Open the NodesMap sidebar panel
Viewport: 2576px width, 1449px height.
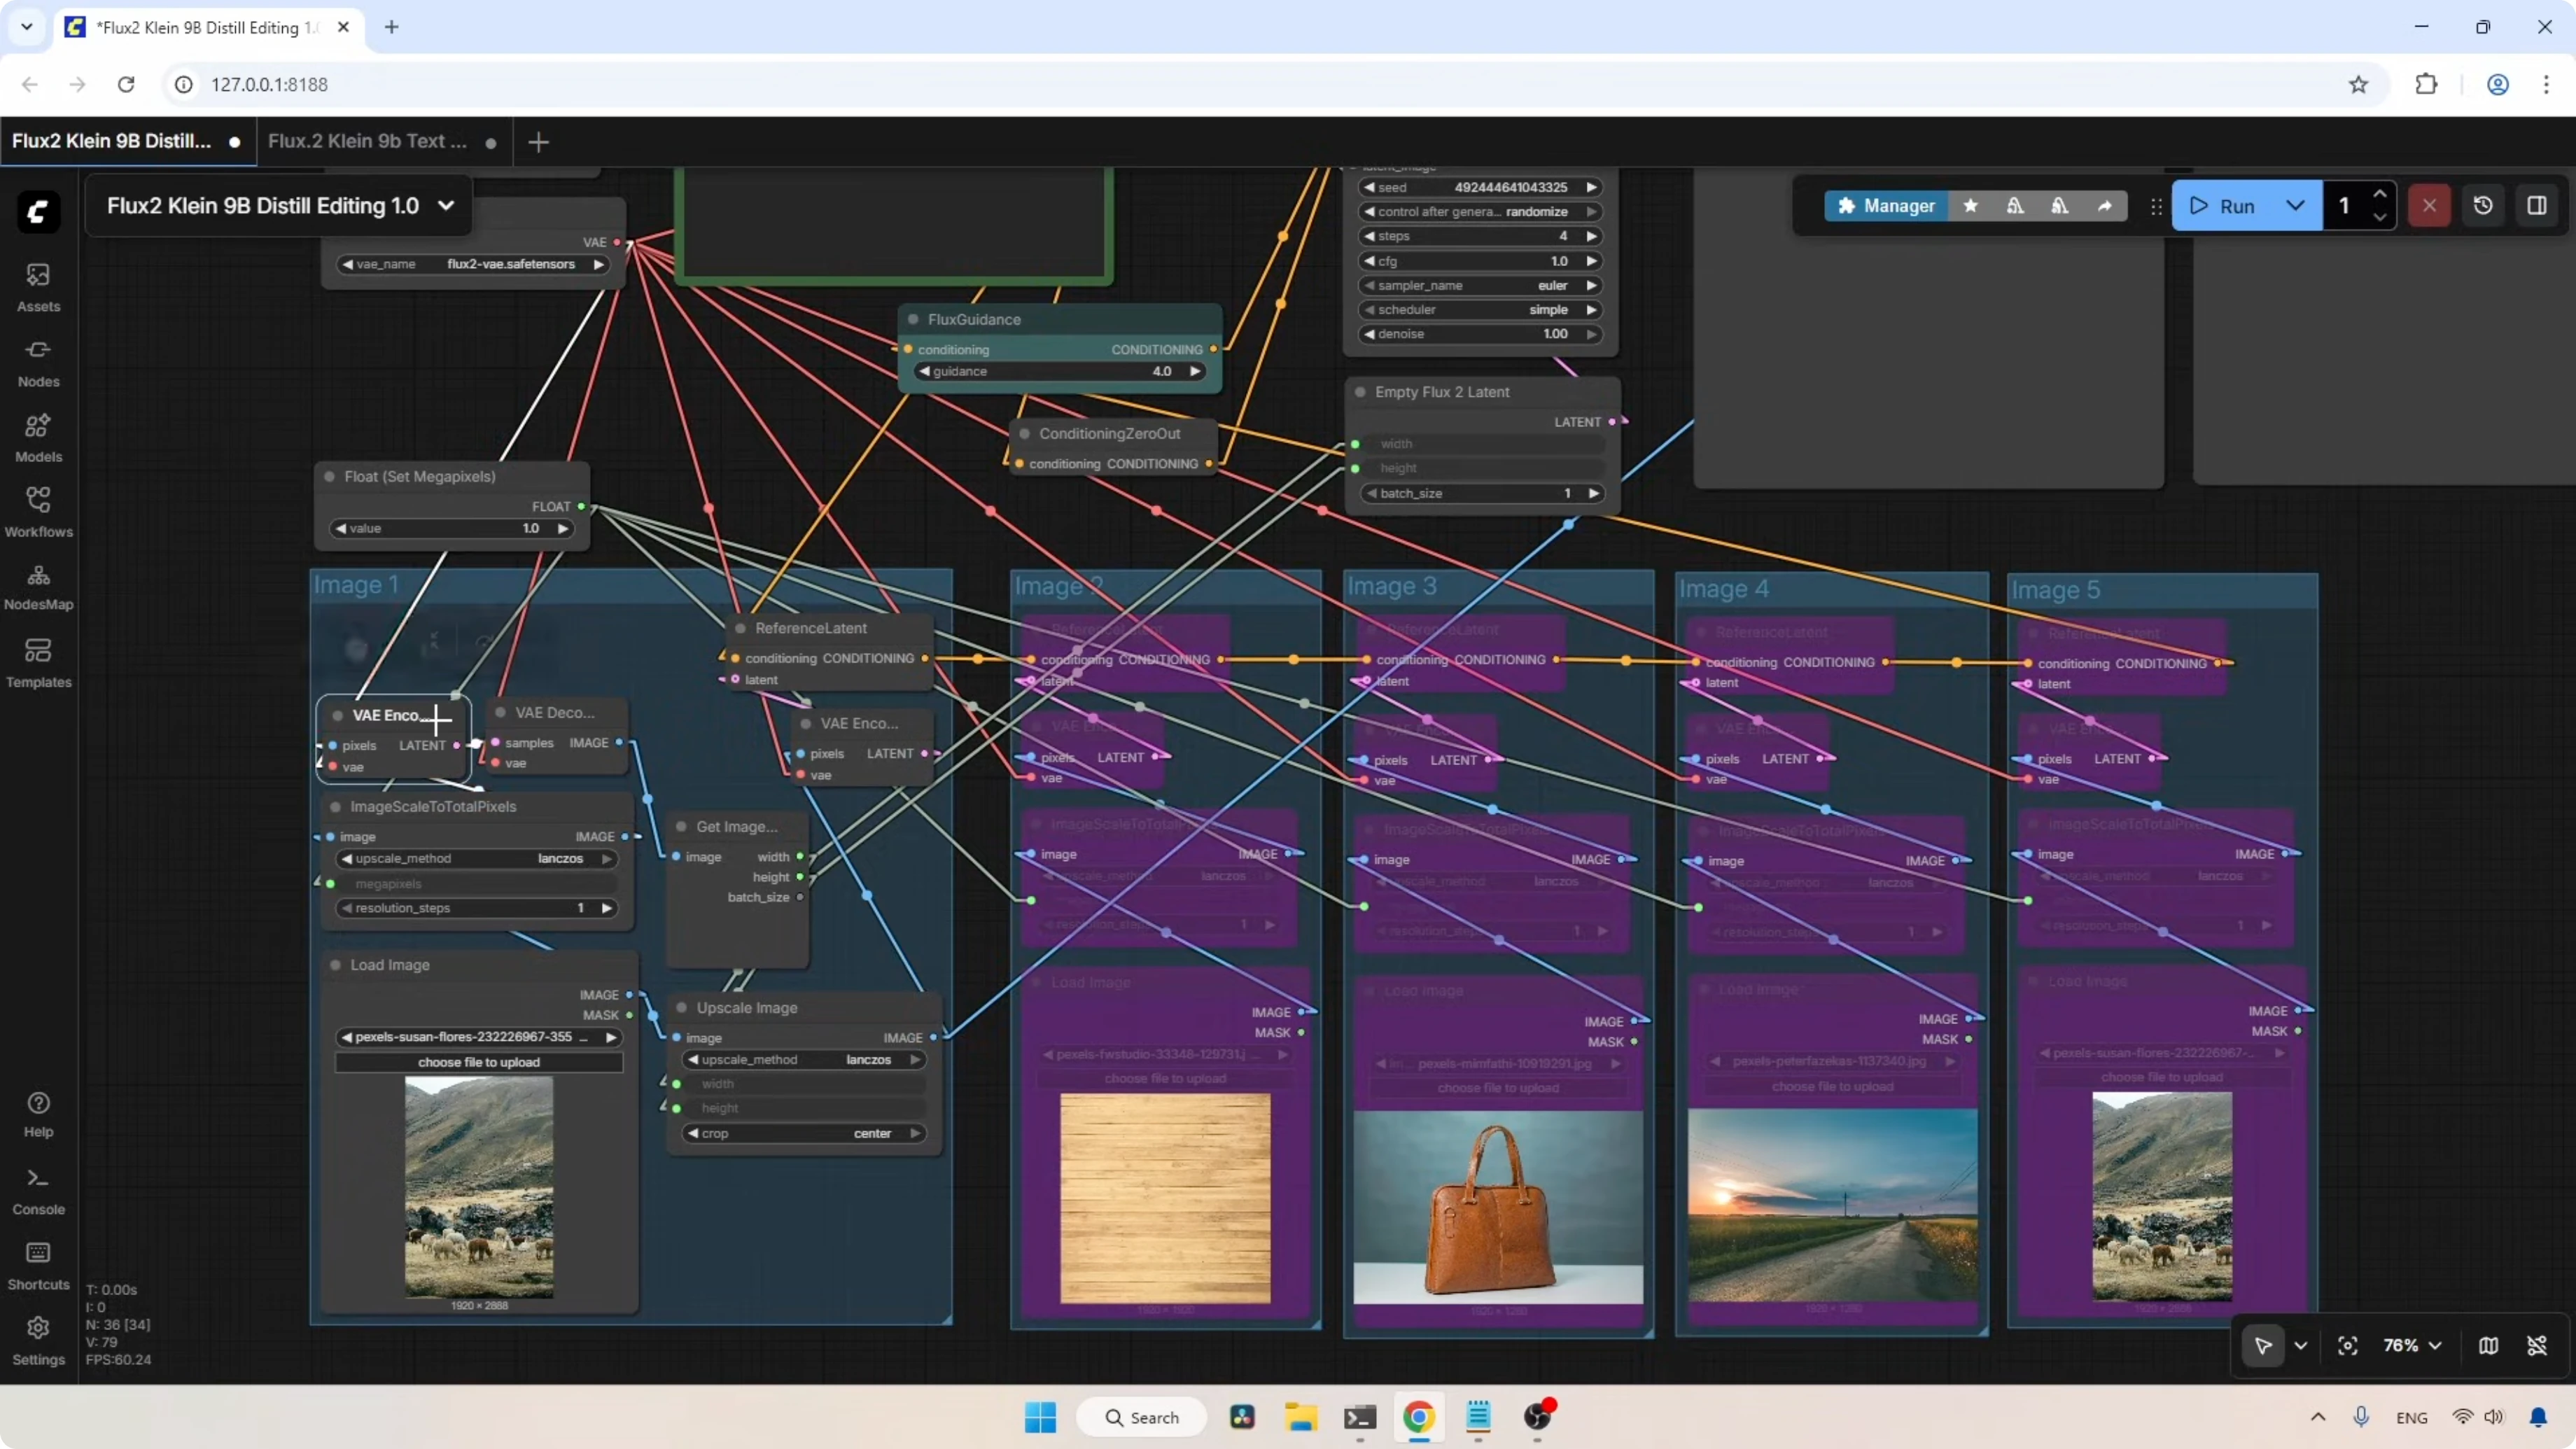[x=38, y=585]
